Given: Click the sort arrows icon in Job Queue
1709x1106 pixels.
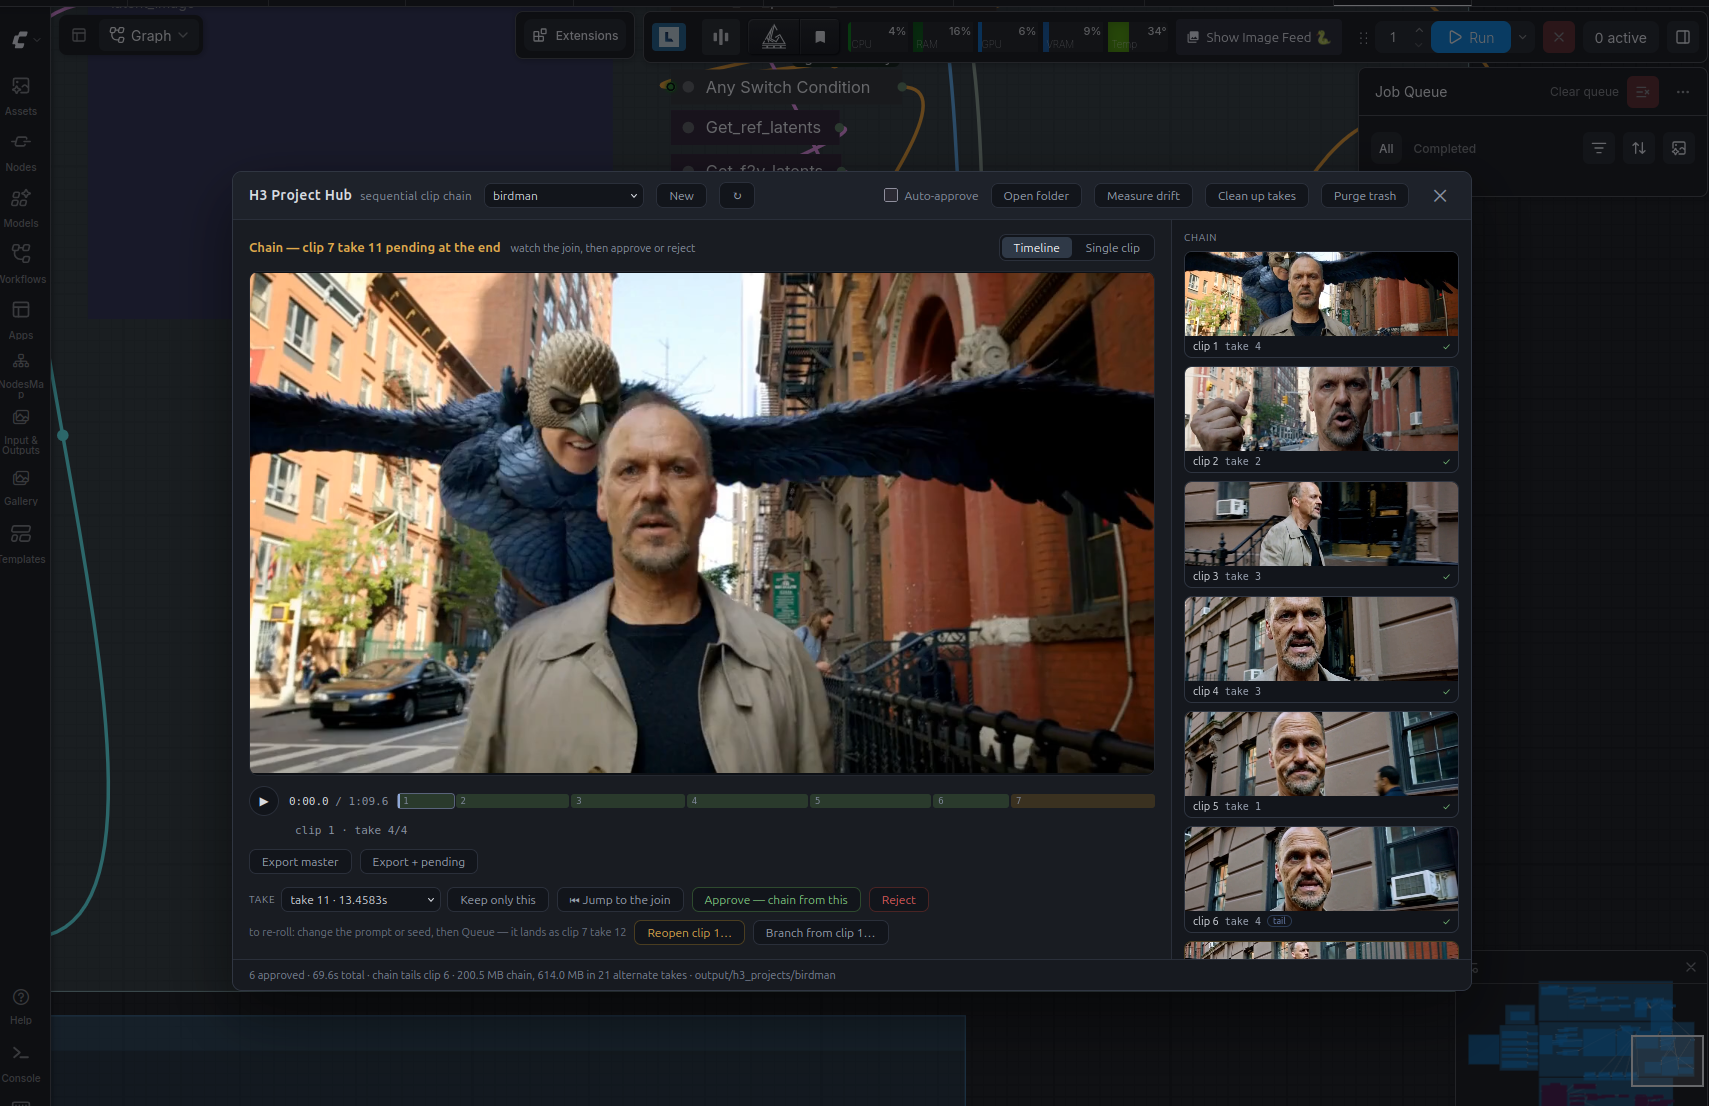Looking at the screenshot, I should point(1639,148).
